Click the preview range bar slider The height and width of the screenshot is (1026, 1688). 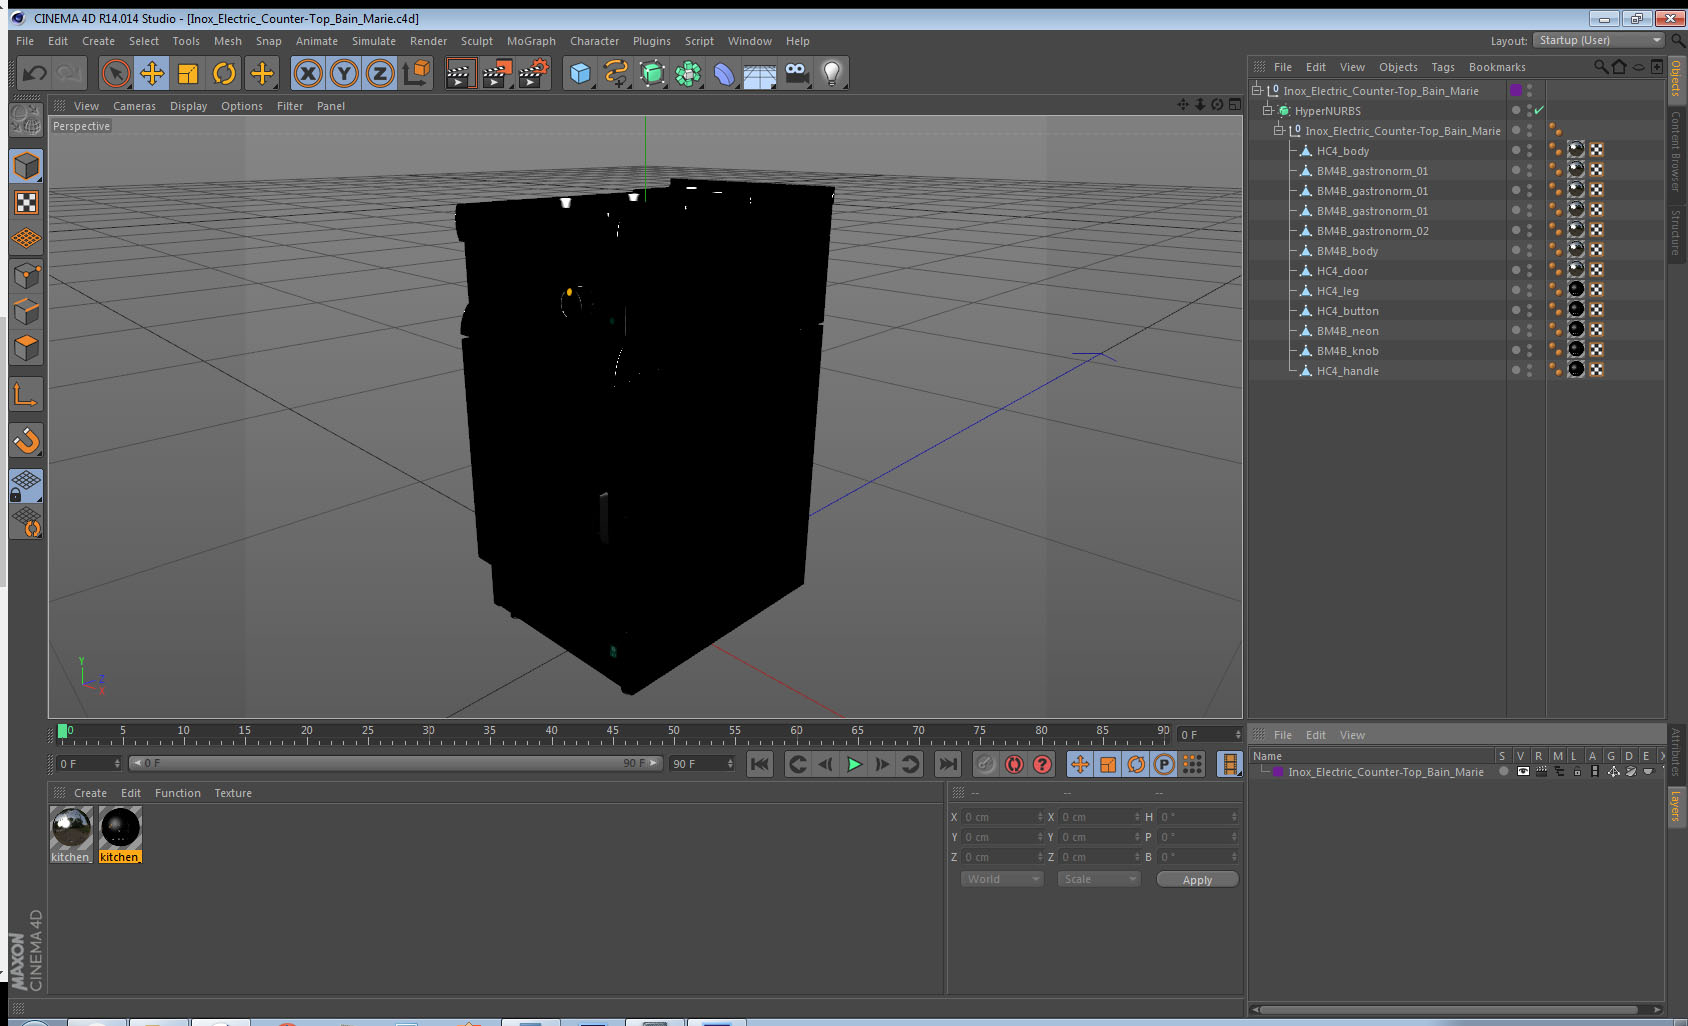click(396, 763)
